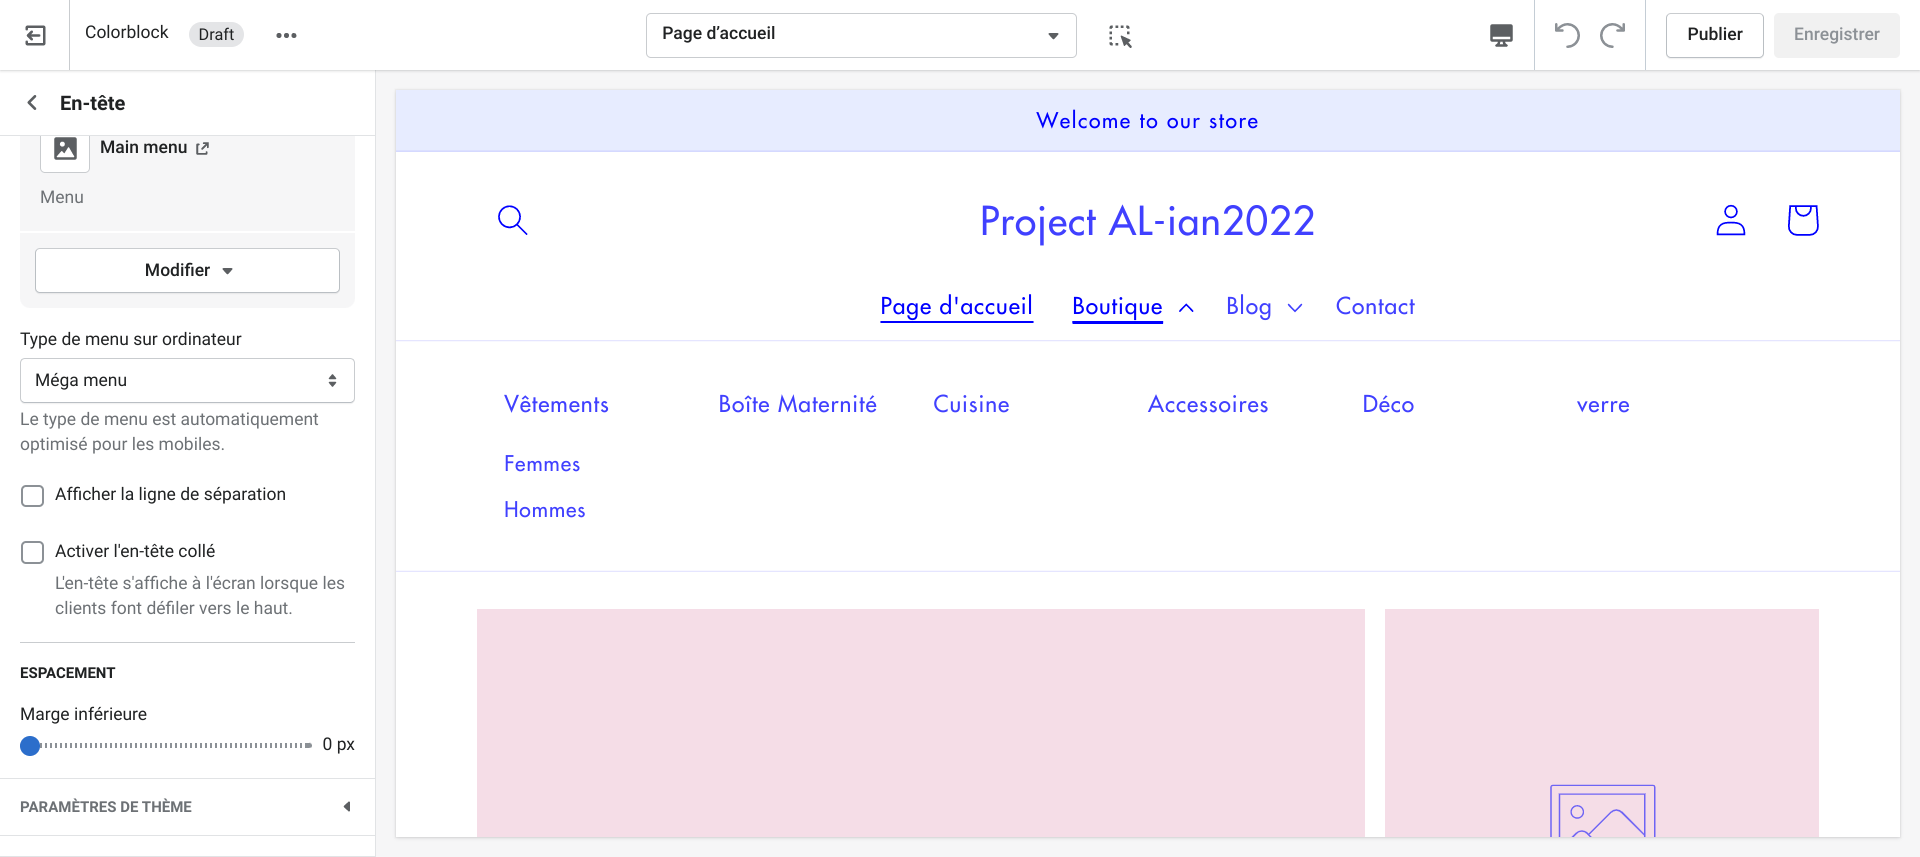
Task: Click the Marge inférieure slider handle
Action: pyautogui.click(x=30, y=746)
